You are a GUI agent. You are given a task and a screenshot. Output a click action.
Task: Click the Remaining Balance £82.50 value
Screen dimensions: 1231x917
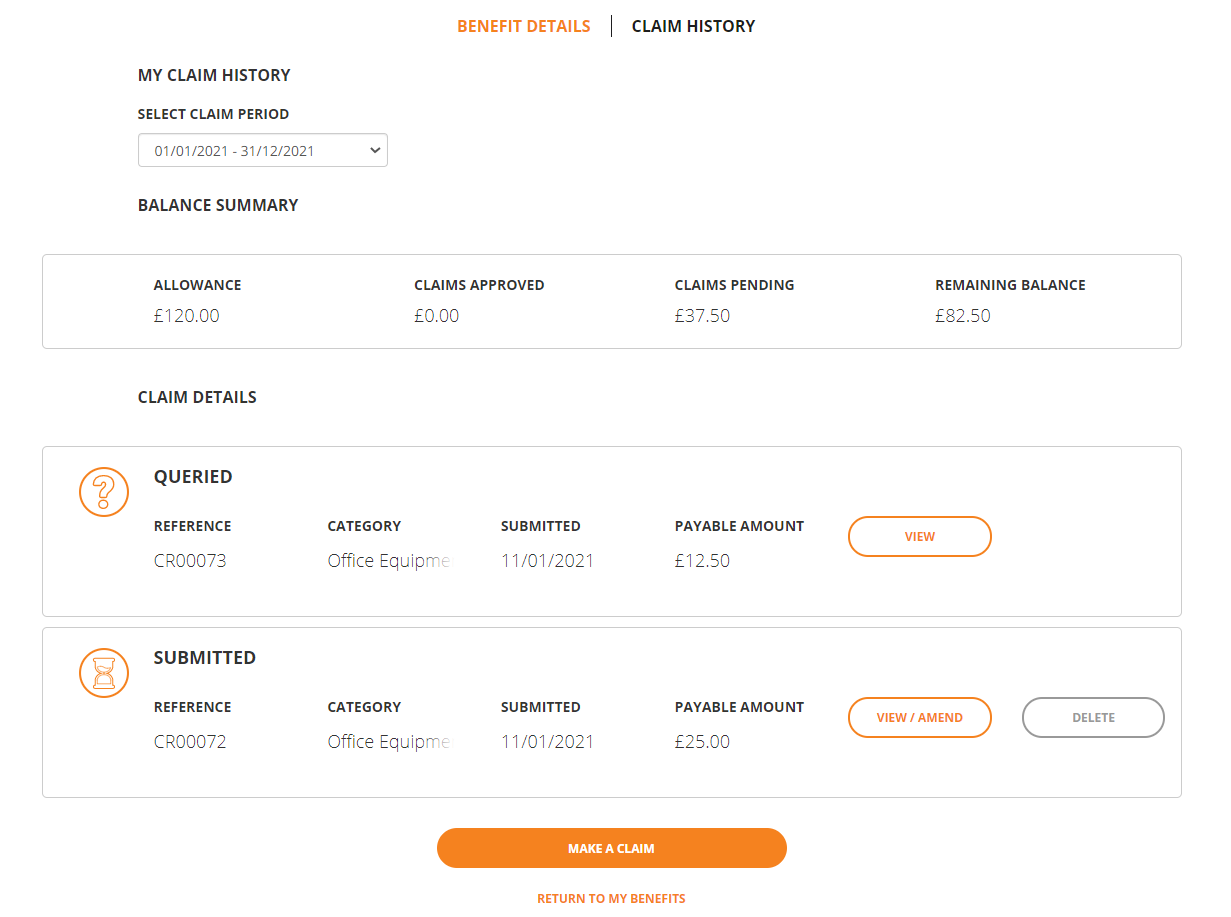coord(963,316)
